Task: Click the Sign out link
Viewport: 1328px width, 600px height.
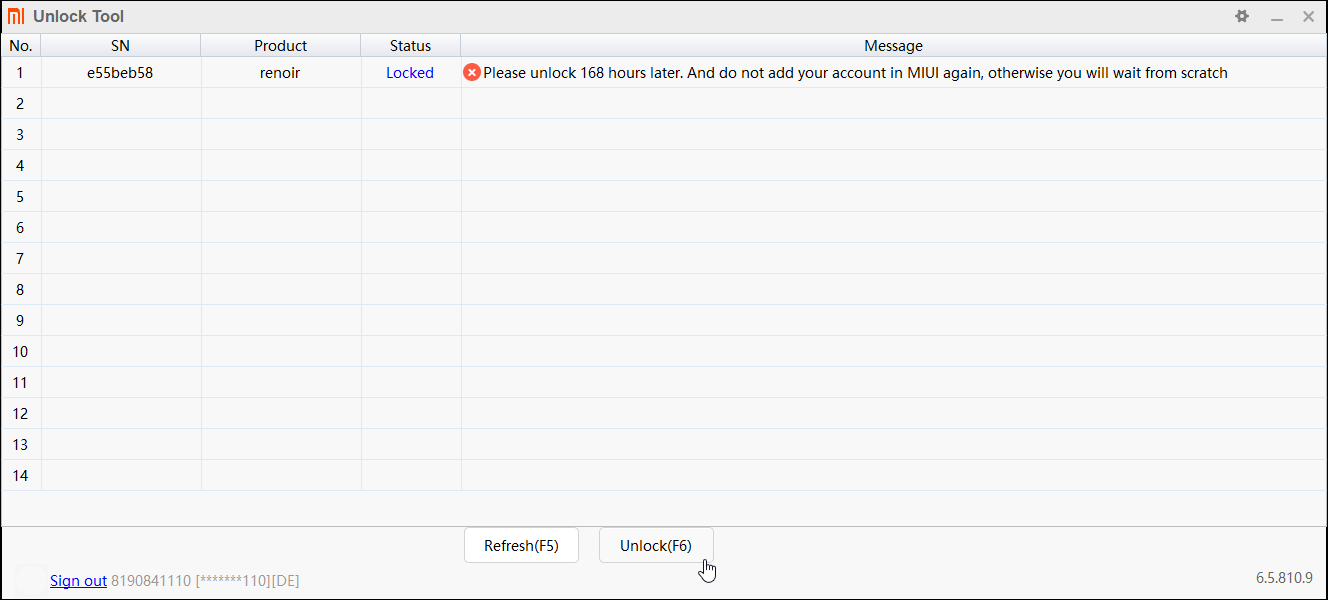Action: pyautogui.click(x=78, y=581)
